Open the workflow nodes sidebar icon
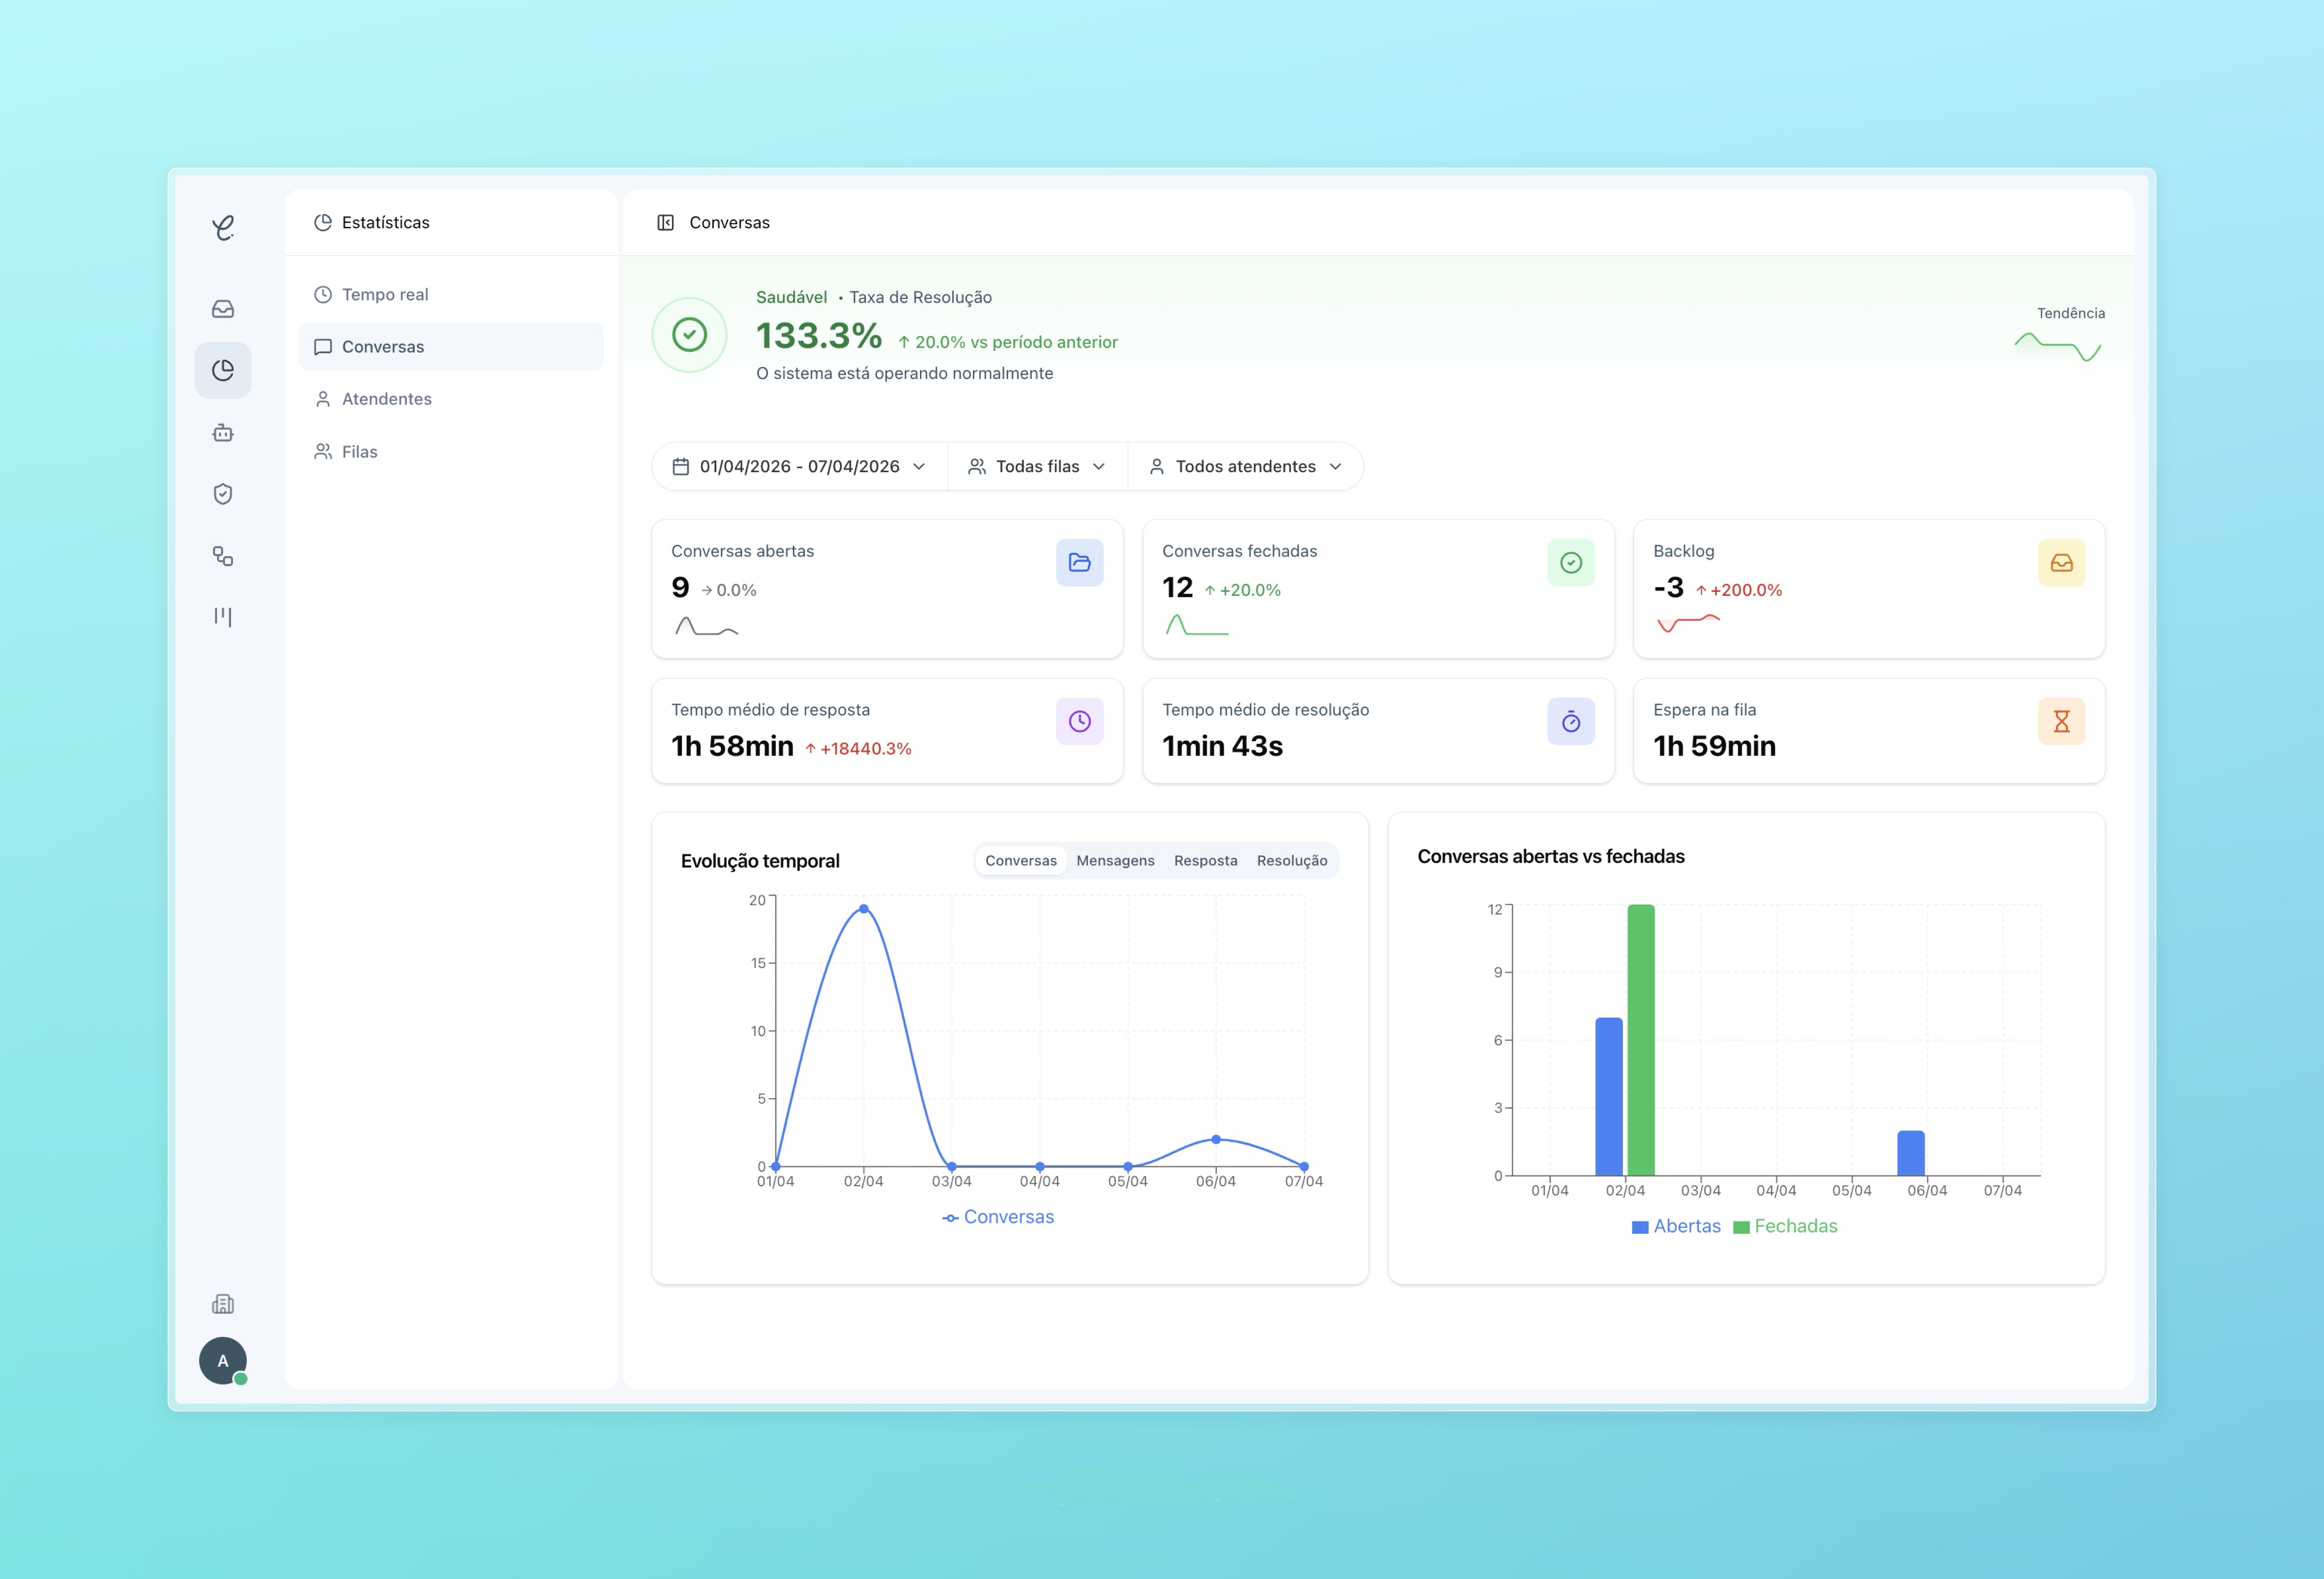The image size is (2324, 1579). click(223, 556)
